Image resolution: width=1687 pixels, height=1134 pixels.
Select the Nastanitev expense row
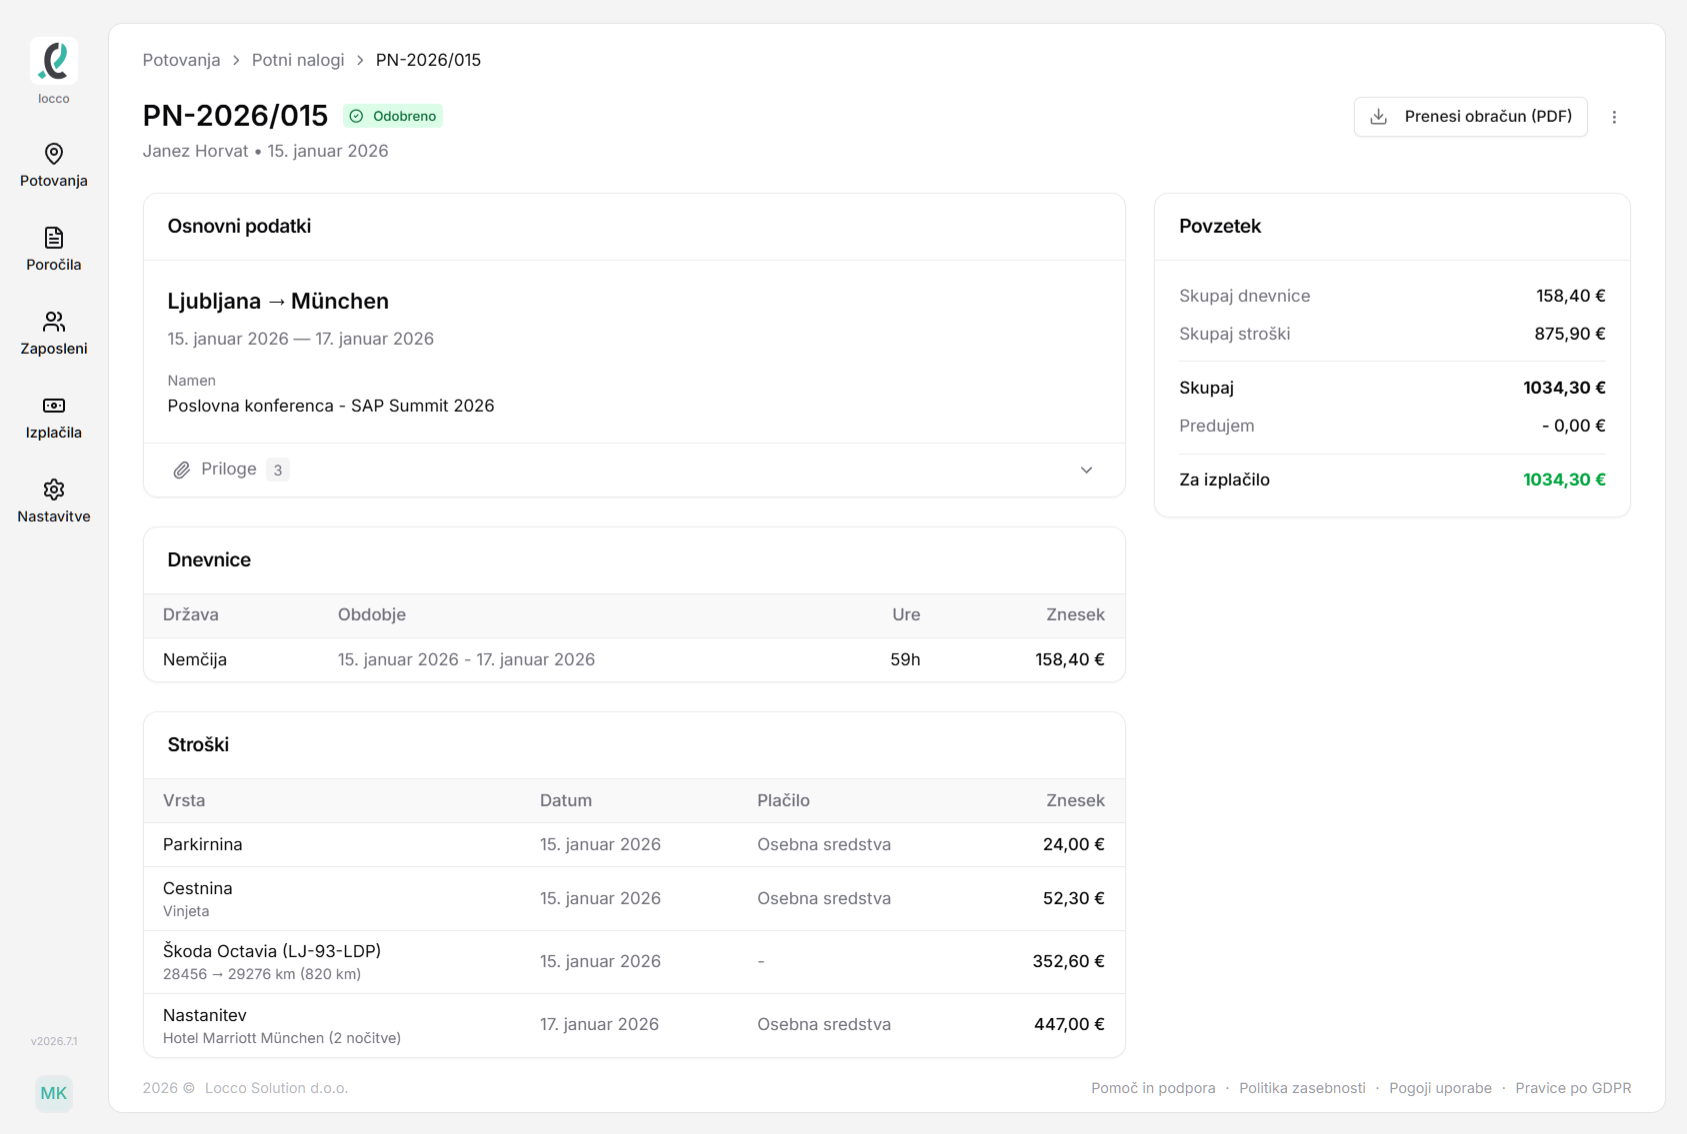pyautogui.click(x=634, y=1025)
